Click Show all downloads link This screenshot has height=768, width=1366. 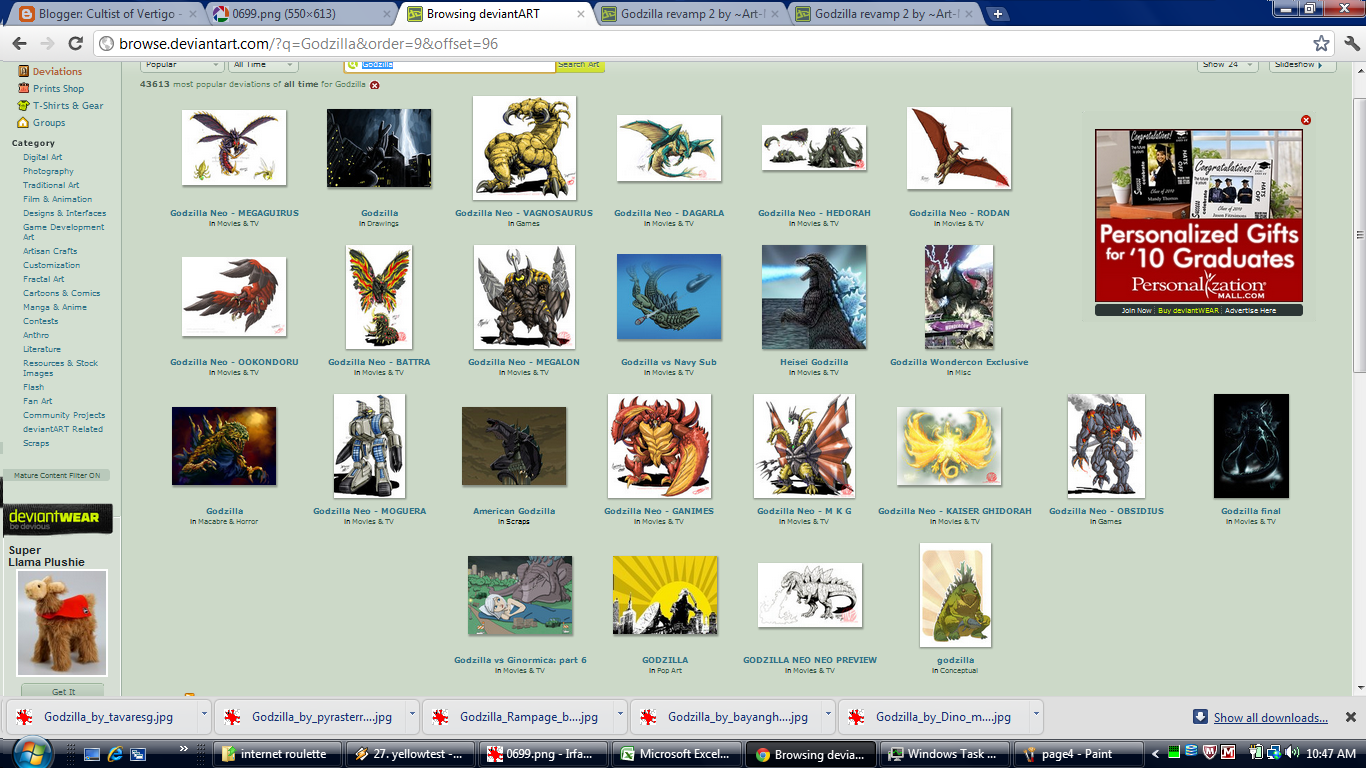pos(1270,717)
